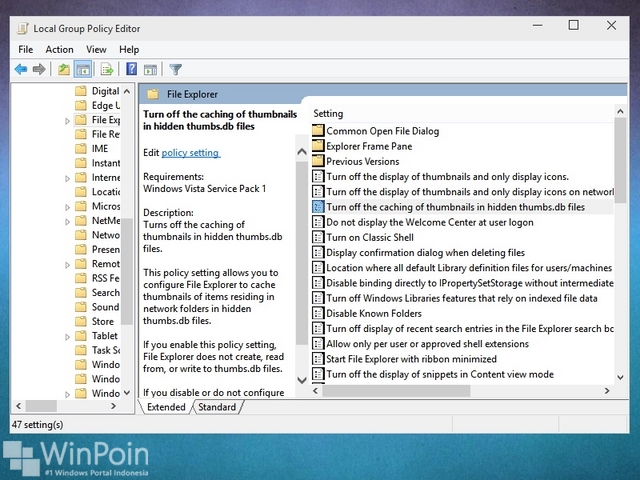640x480 pixels.
Task: Select the Task Scheduler tree item
Action: click(x=98, y=350)
